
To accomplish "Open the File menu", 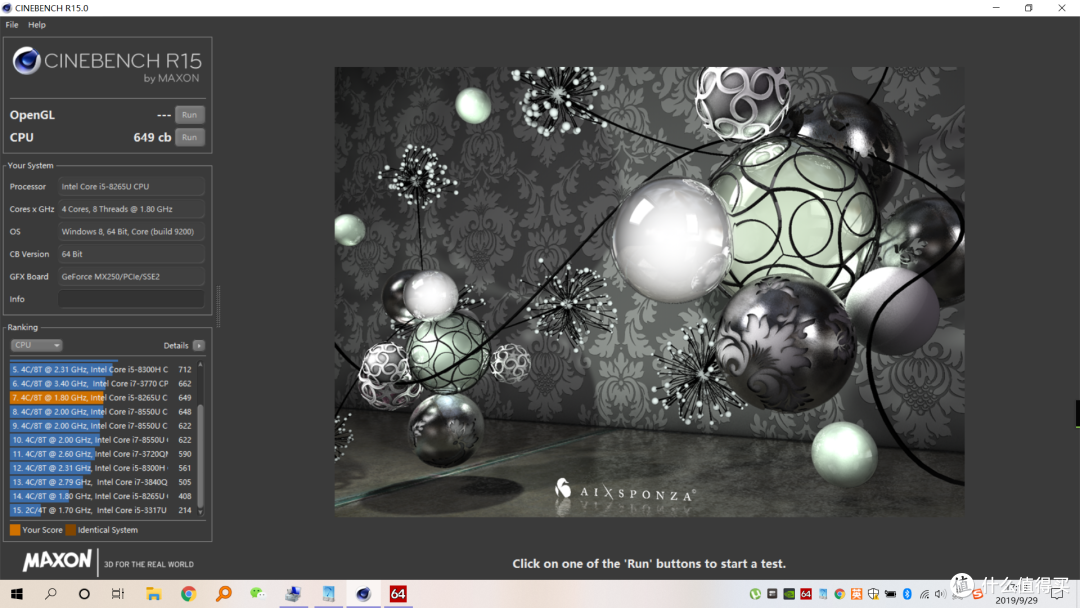I will pos(12,25).
